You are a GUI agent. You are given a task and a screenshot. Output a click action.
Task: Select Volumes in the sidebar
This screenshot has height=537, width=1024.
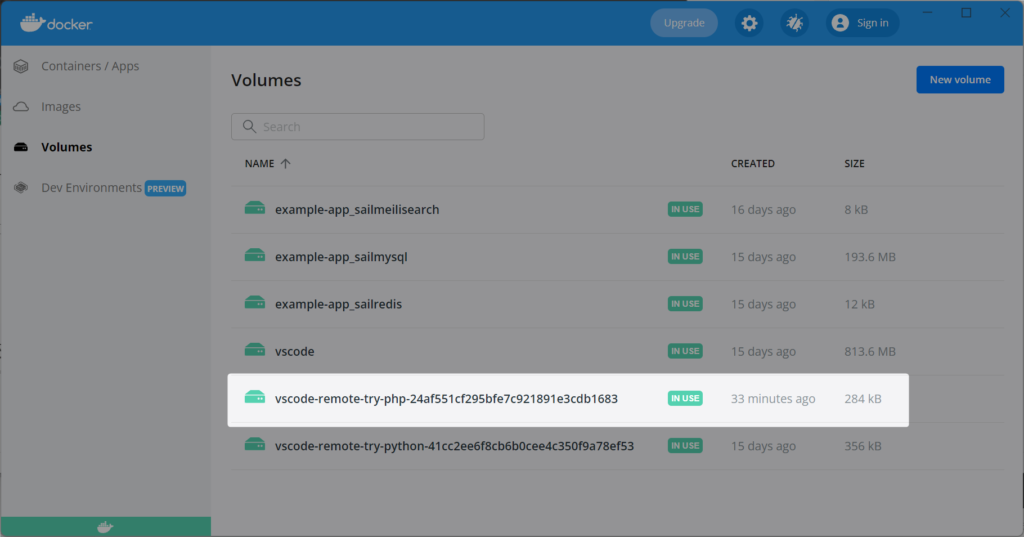tap(67, 147)
